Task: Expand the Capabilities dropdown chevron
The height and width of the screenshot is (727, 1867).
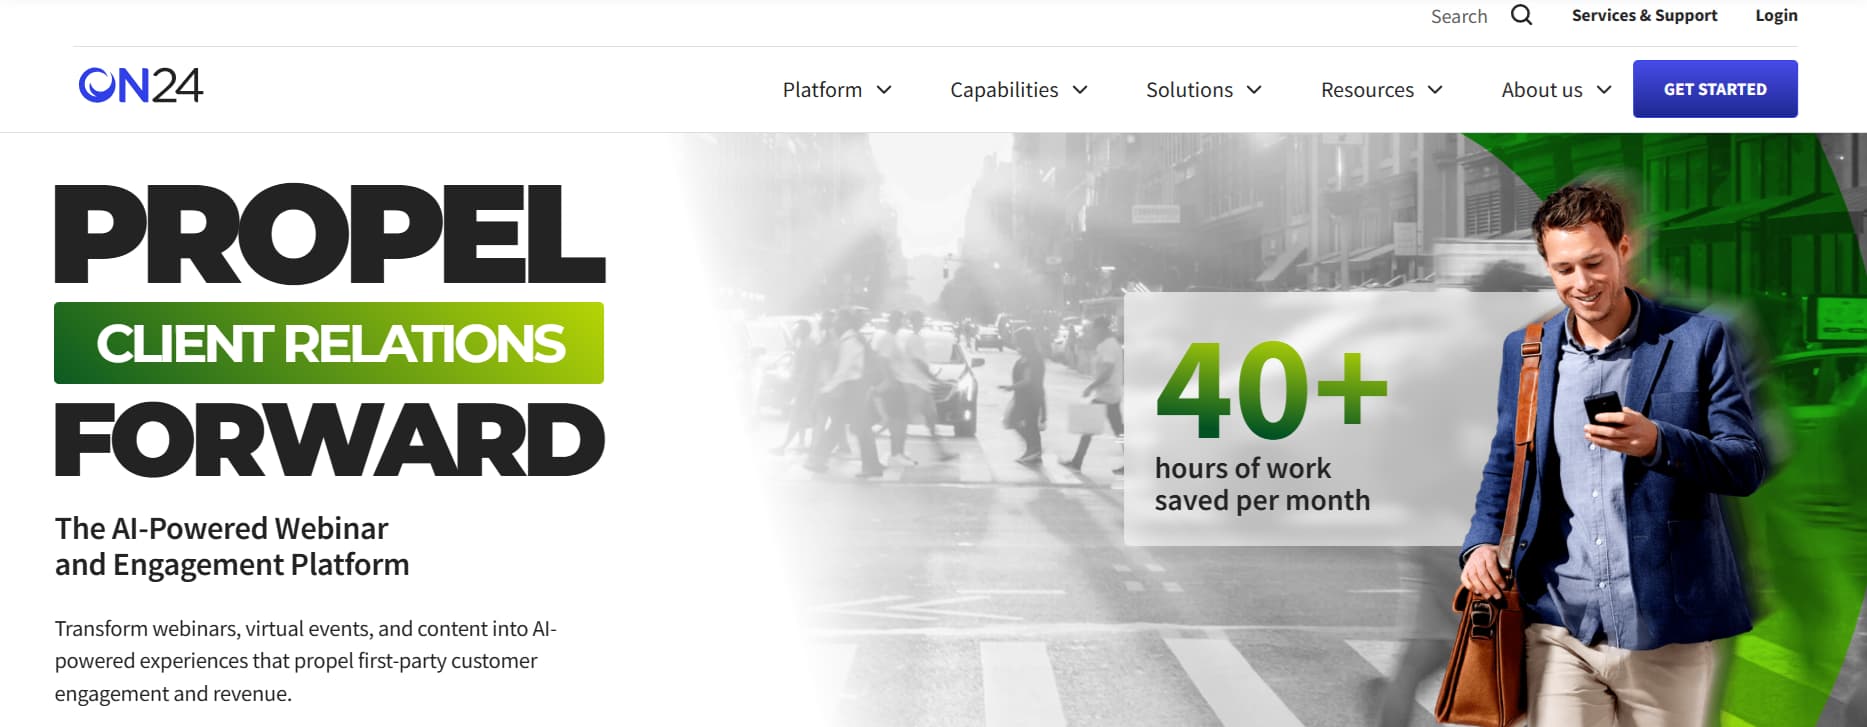Action: coord(1080,90)
